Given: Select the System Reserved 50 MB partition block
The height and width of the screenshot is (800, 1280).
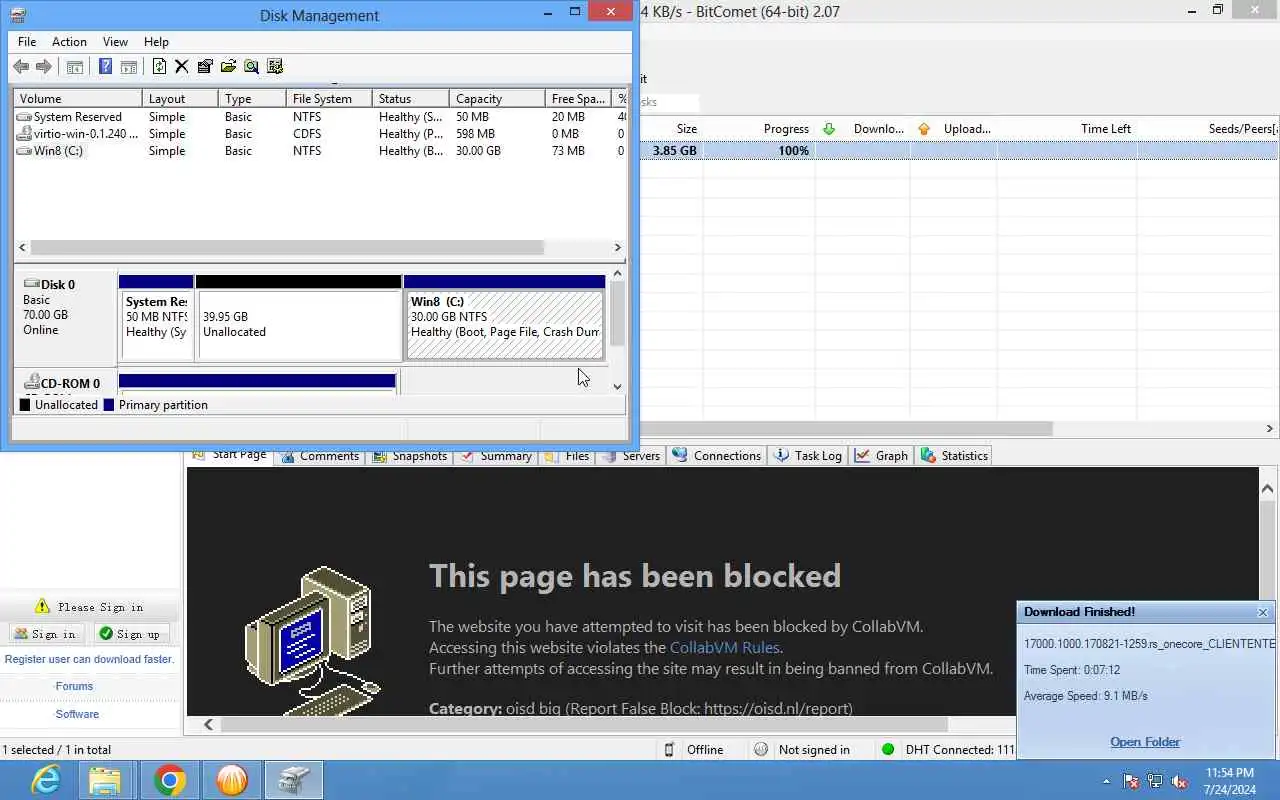Looking at the screenshot, I should click(156, 318).
